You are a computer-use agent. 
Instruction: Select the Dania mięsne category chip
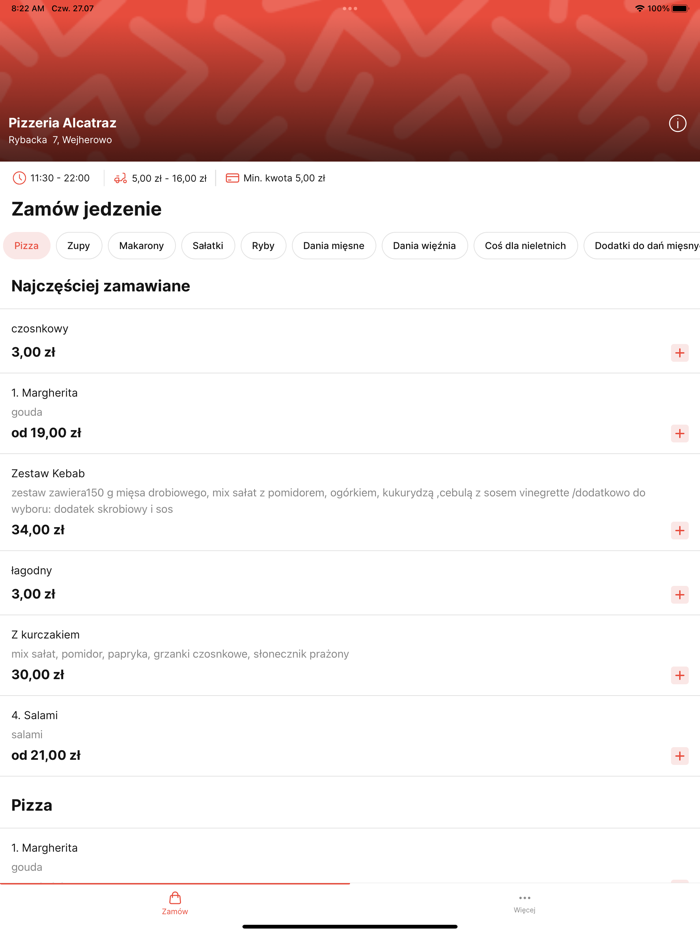[x=334, y=245]
